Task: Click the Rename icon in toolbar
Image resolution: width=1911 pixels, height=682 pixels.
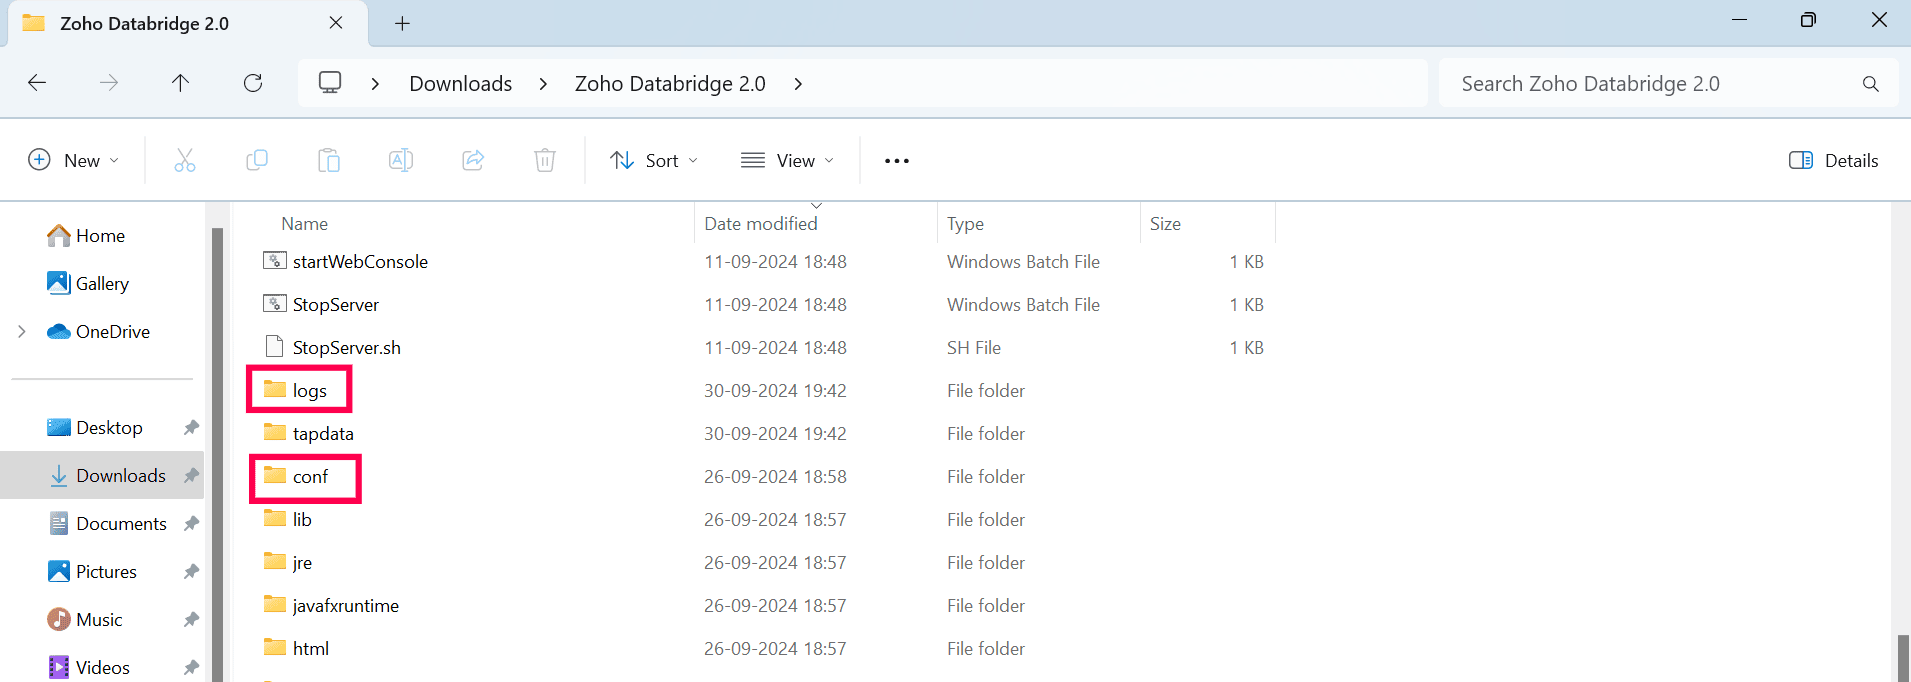Action: click(x=401, y=160)
